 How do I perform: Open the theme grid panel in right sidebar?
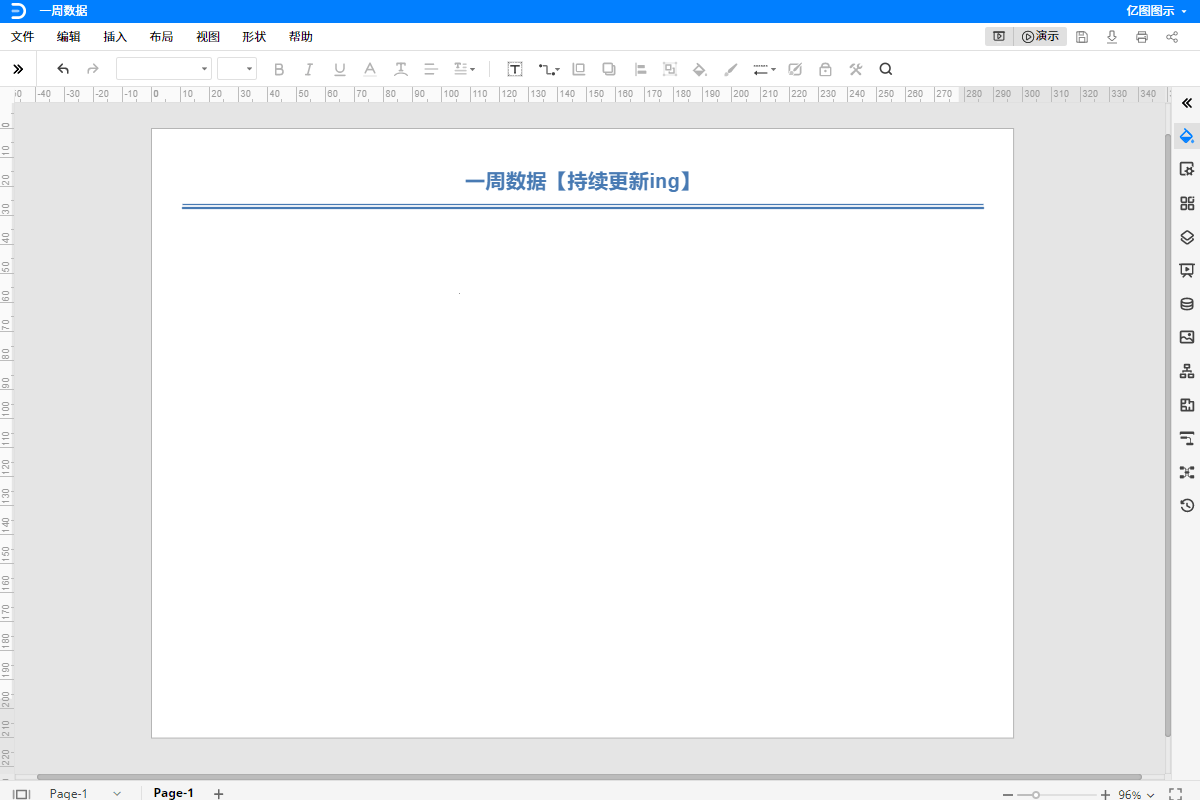click(1187, 203)
